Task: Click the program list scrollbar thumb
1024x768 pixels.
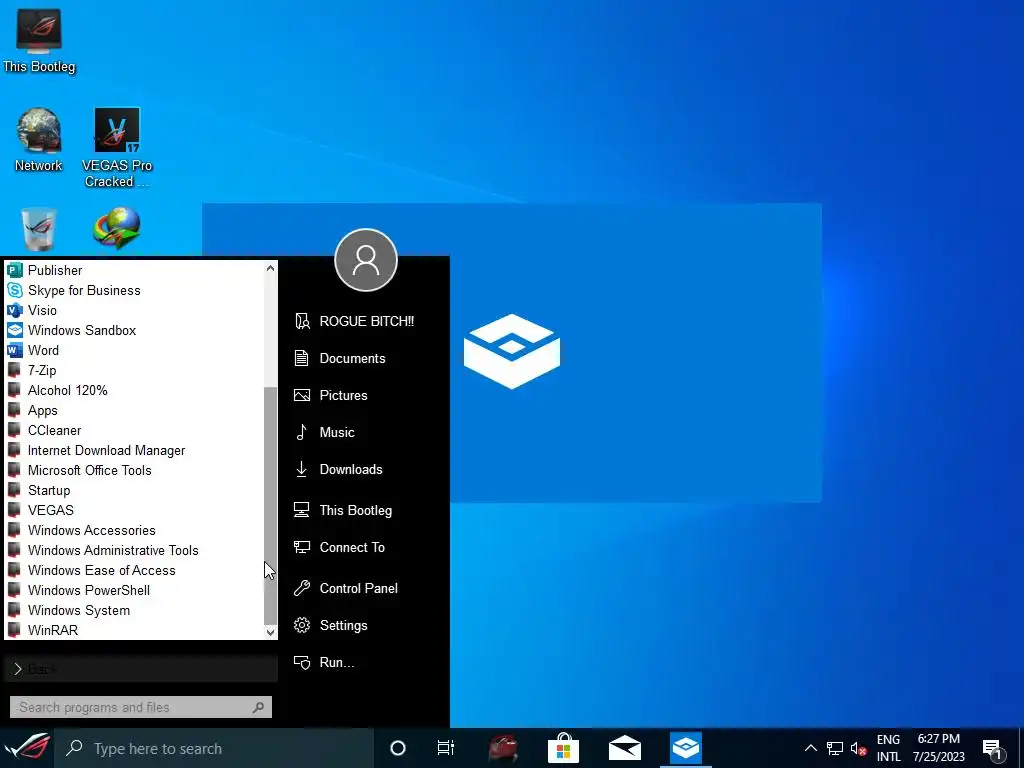Action: click(x=270, y=505)
